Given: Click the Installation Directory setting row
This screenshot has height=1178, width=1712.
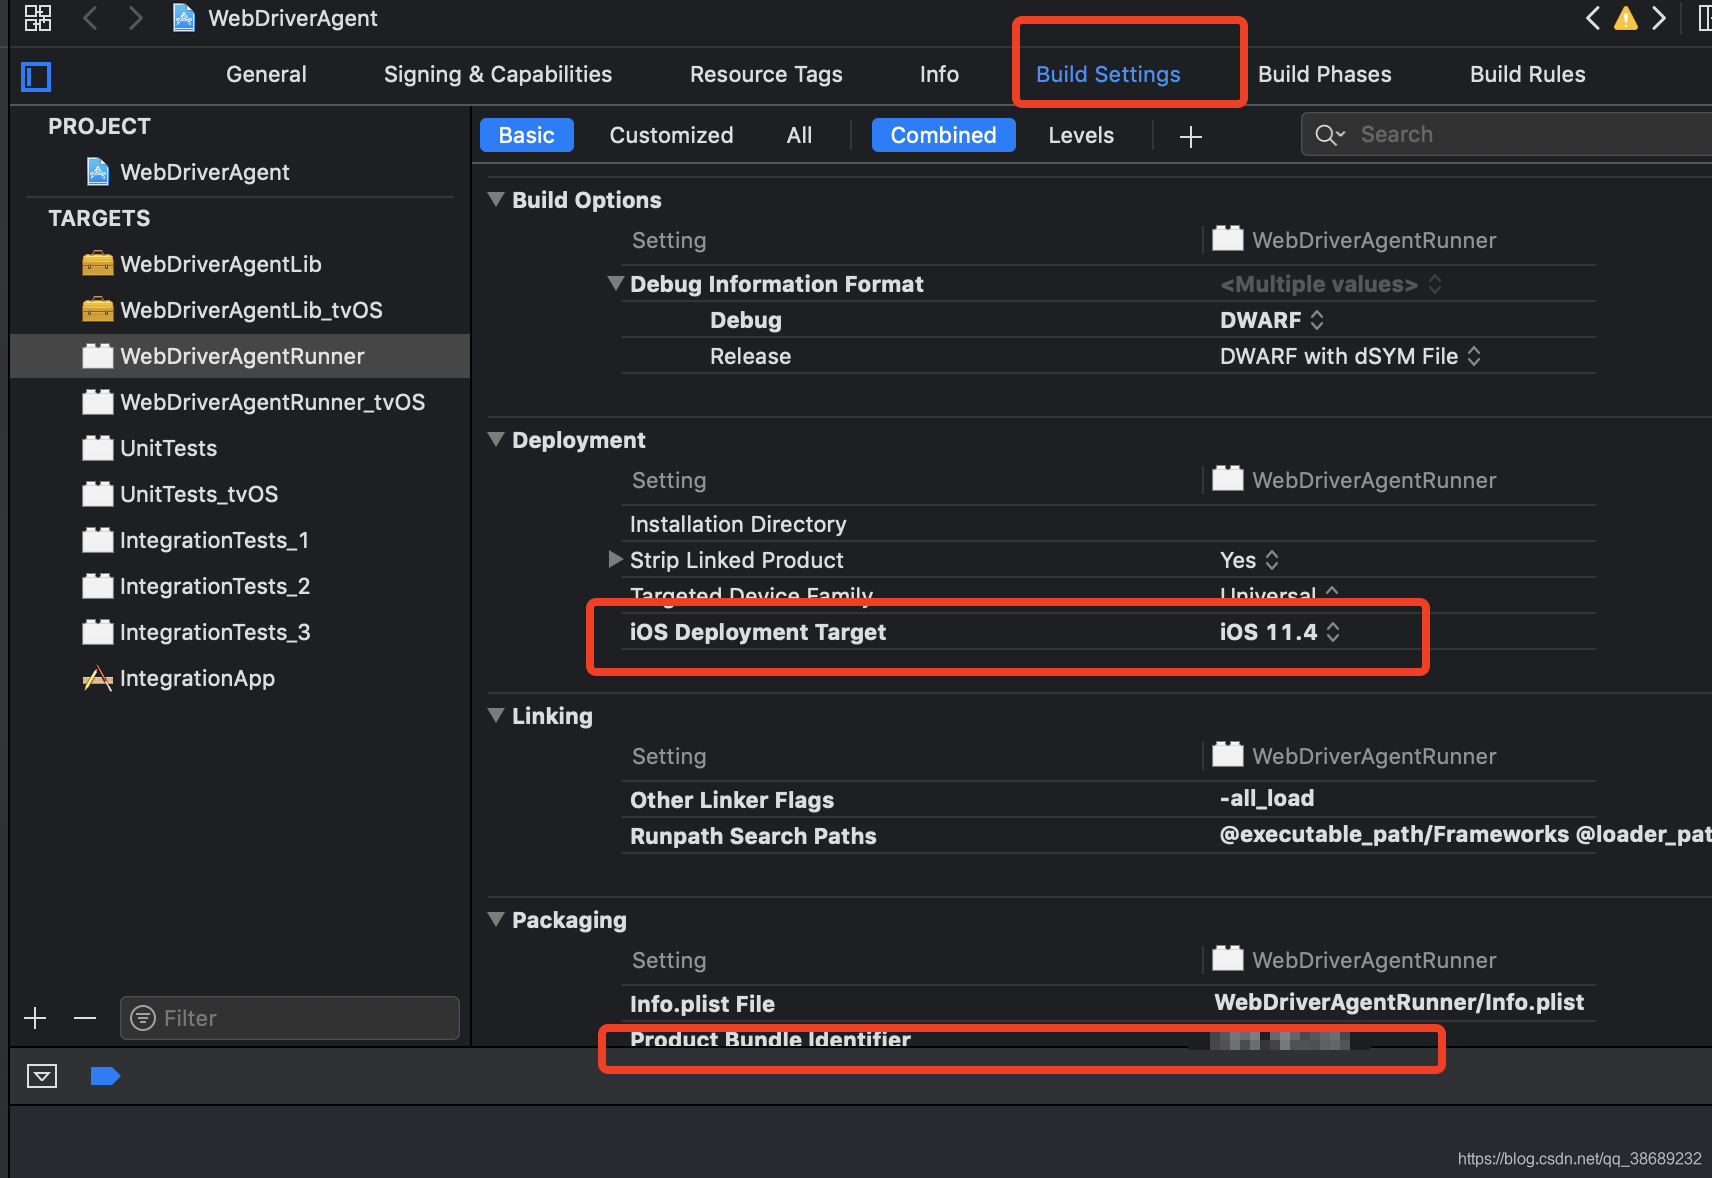Looking at the screenshot, I should click(1108, 524).
